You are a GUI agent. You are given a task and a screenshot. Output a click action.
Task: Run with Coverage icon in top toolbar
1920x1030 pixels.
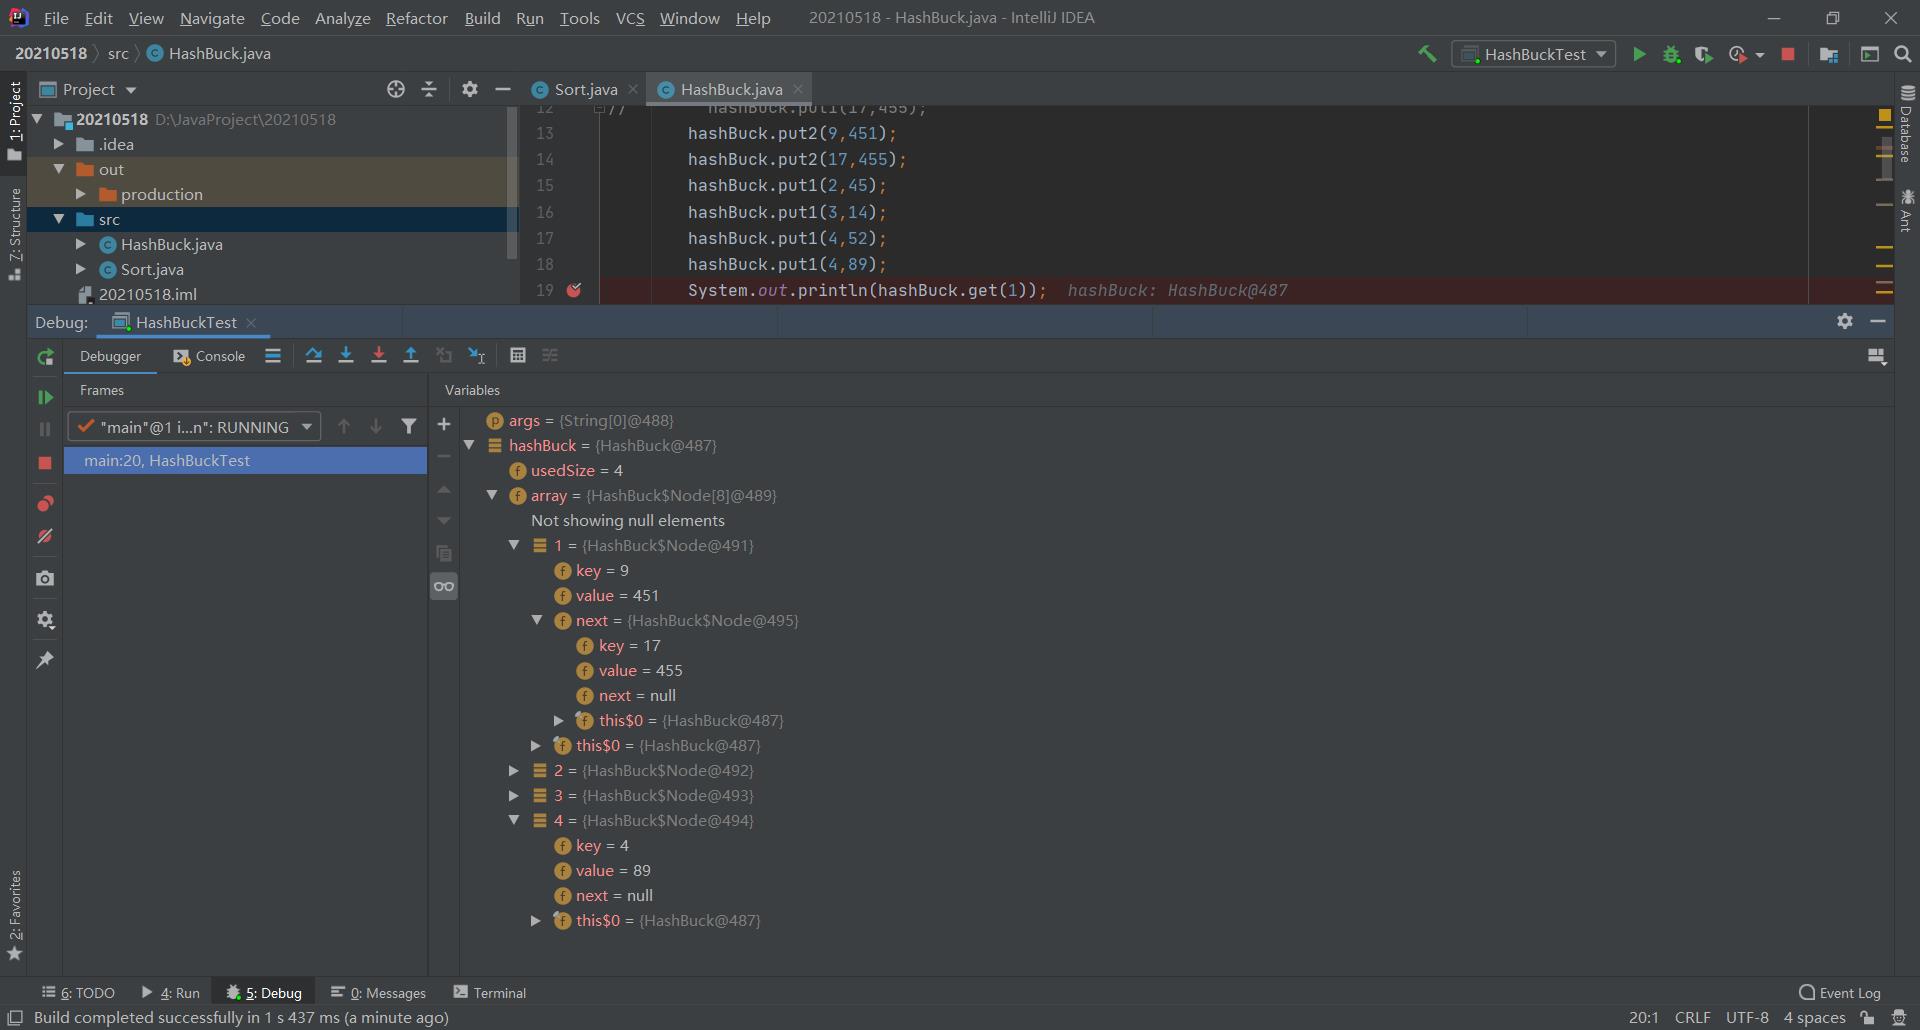[x=1704, y=54]
